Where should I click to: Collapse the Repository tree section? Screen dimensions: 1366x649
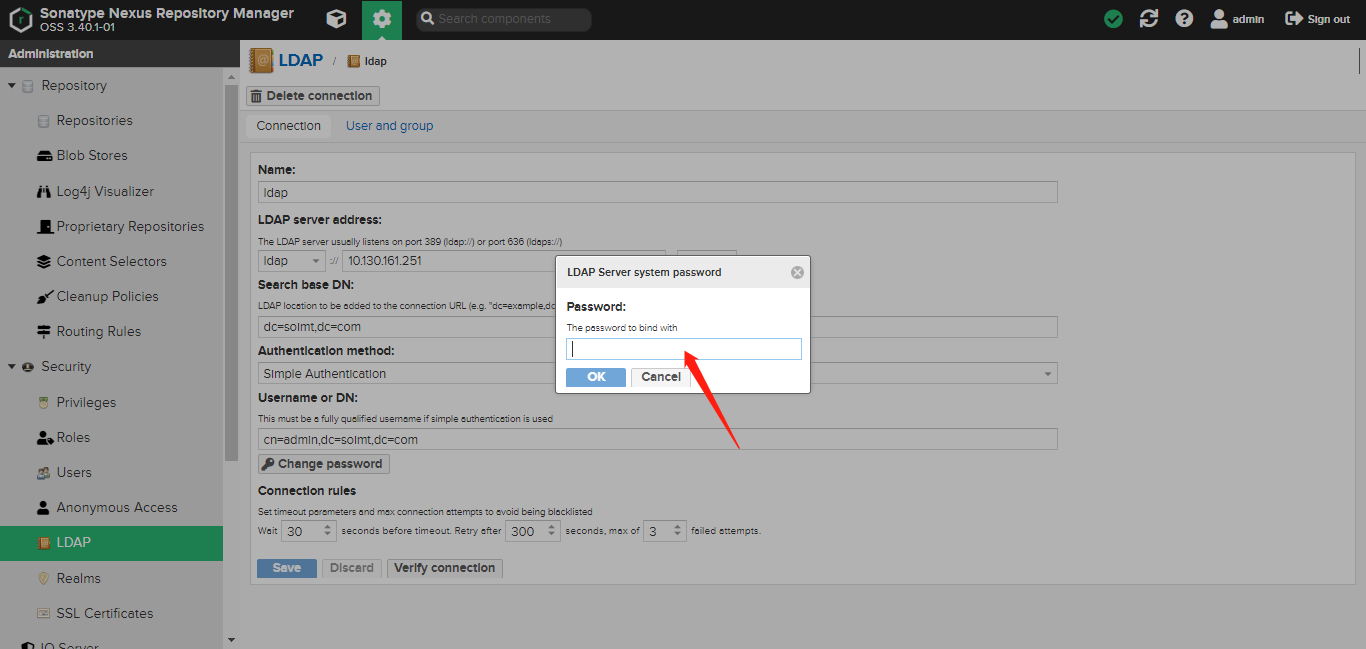coord(12,86)
